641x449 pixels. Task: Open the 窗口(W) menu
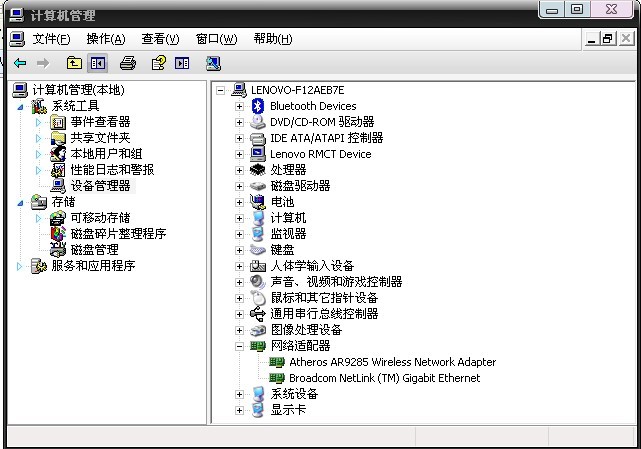[x=216, y=39]
